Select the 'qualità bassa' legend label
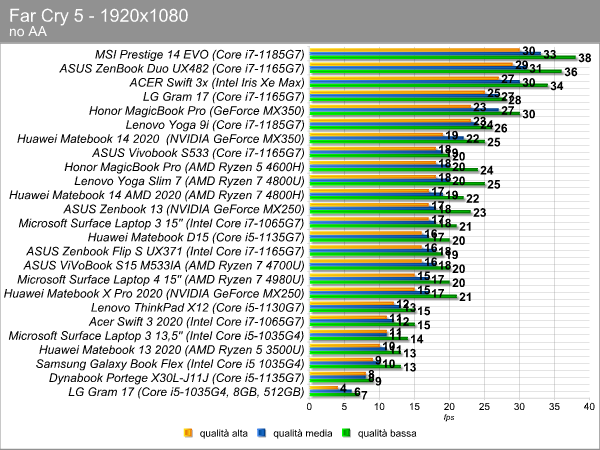The width and height of the screenshot is (600, 450). point(387,433)
